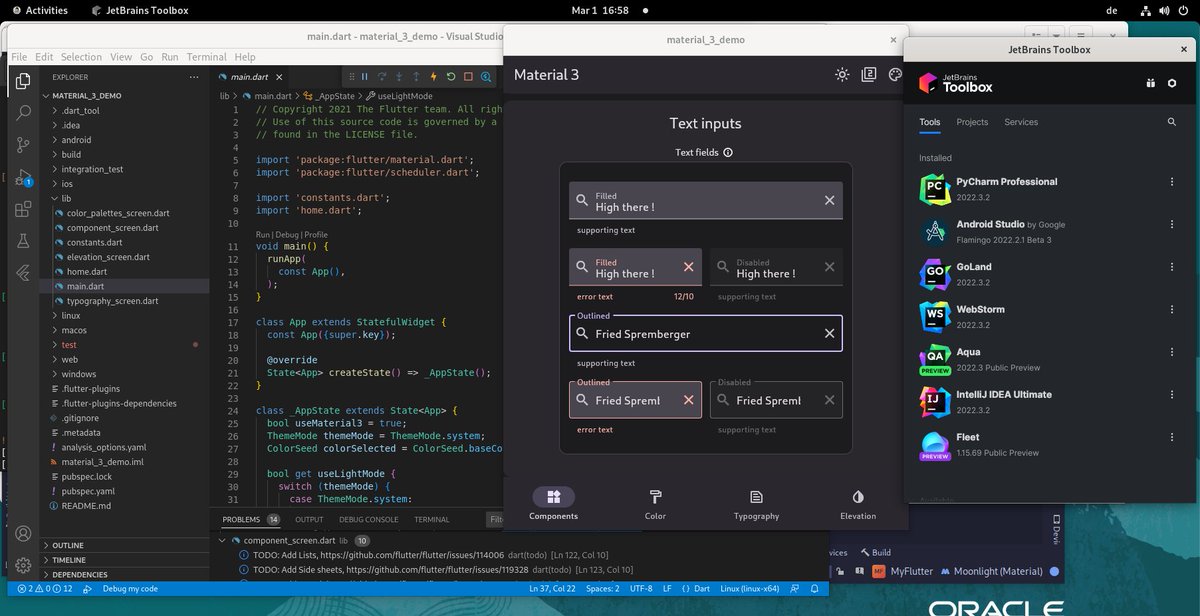Image resolution: width=1200 pixels, height=616 pixels.
Task: Open options menu for PyCharm Professional
Action: click(x=1172, y=182)
